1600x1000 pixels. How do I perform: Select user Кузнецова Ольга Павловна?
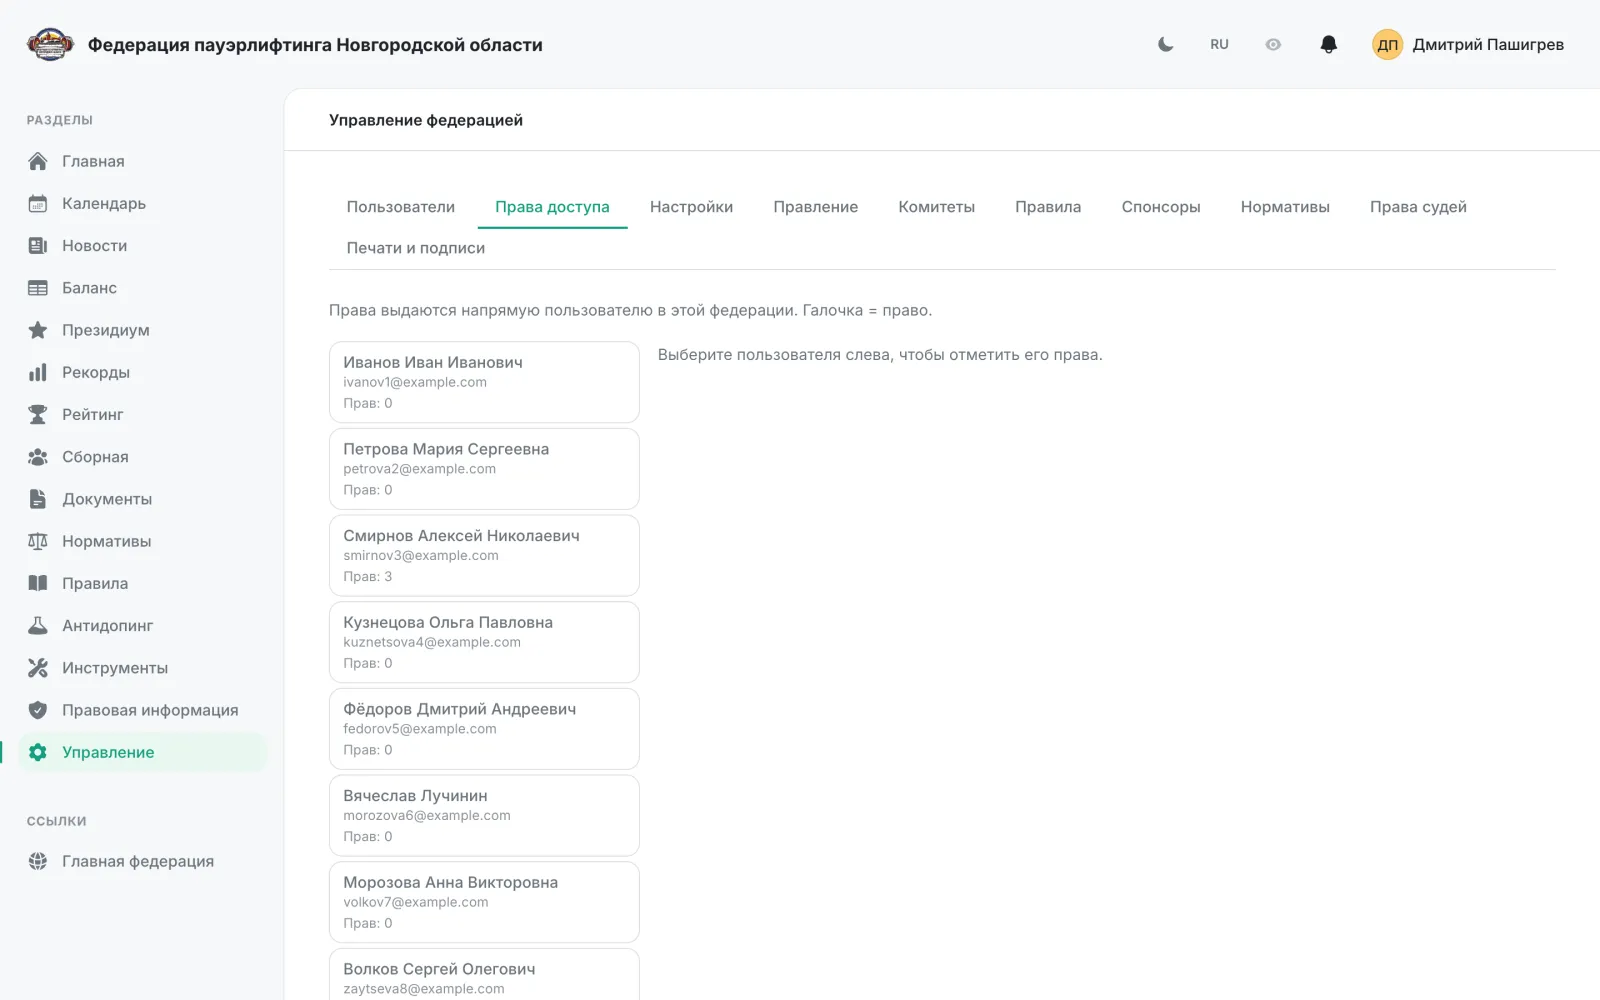(x=484, y=642)
